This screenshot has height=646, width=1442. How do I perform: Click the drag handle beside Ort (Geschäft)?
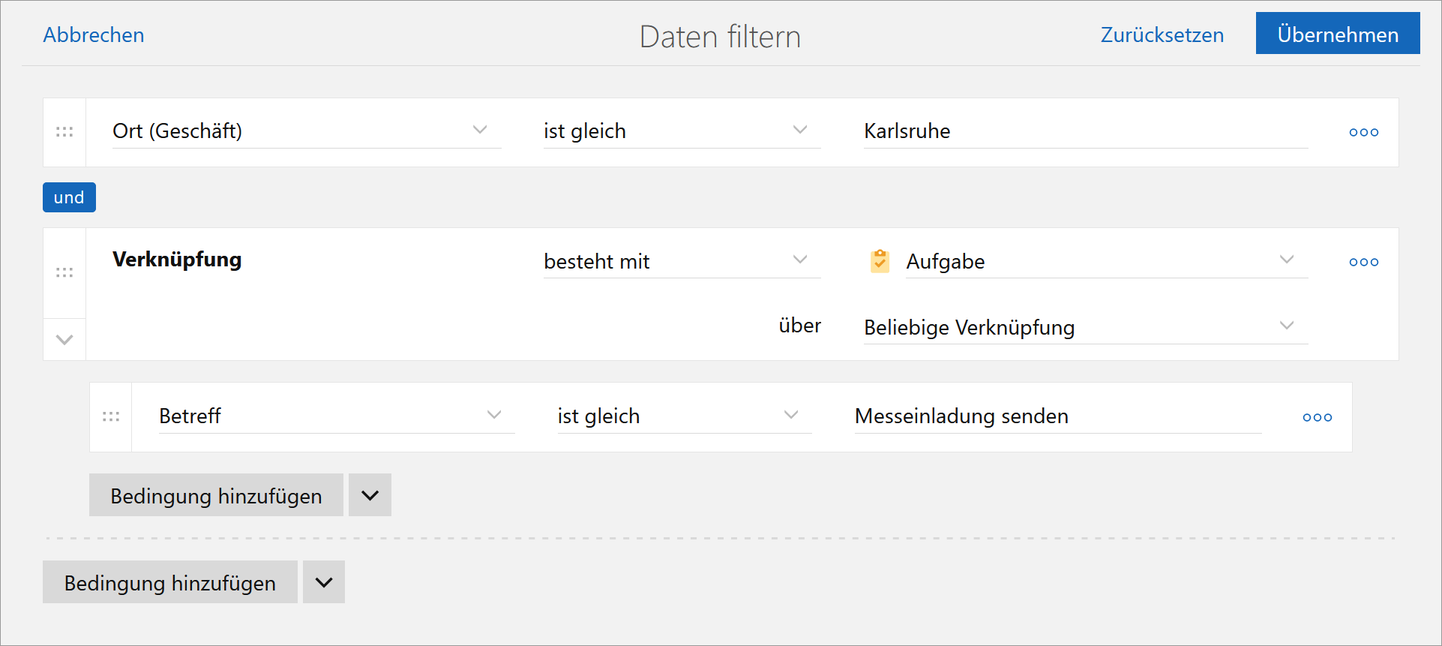point(64,131)
